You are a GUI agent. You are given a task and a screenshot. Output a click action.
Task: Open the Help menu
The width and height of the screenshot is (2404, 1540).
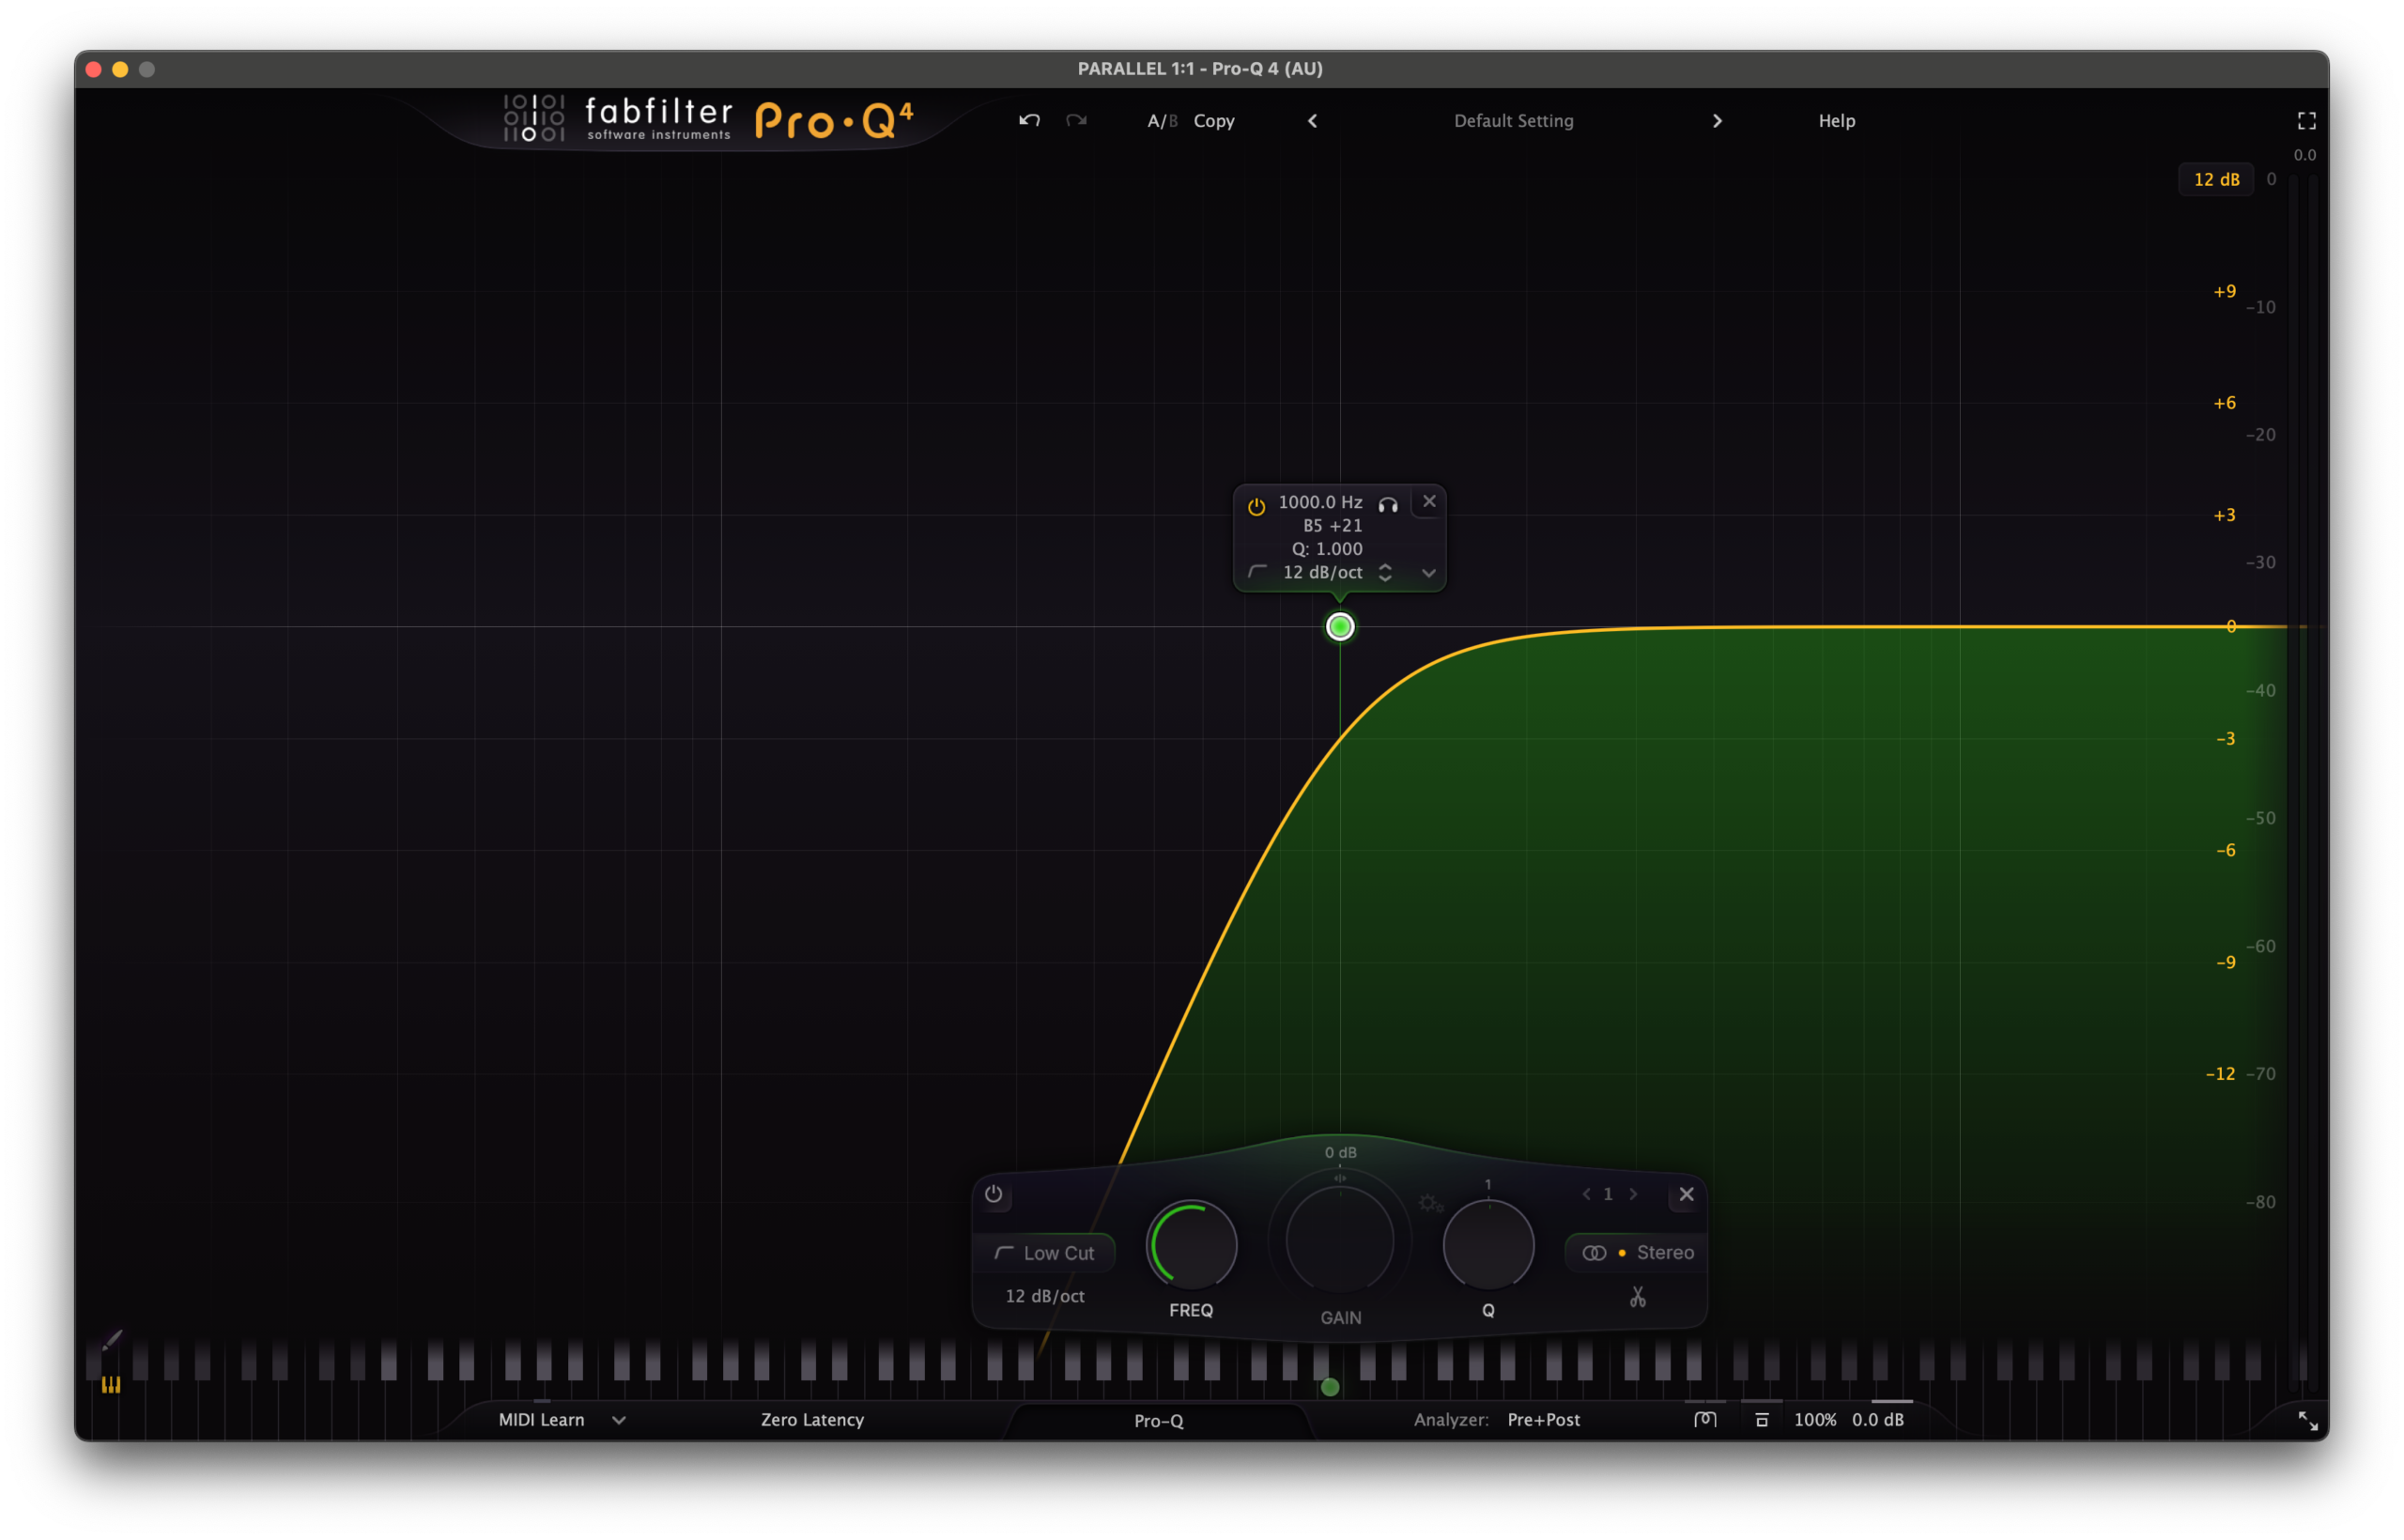point(1836,121)
